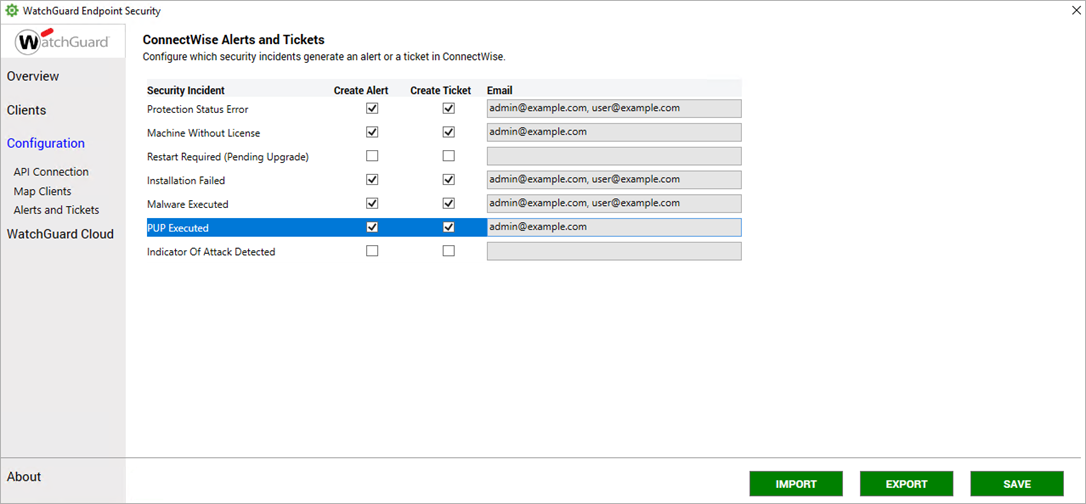Click empty email field for Restart Required

pos(614,156)
